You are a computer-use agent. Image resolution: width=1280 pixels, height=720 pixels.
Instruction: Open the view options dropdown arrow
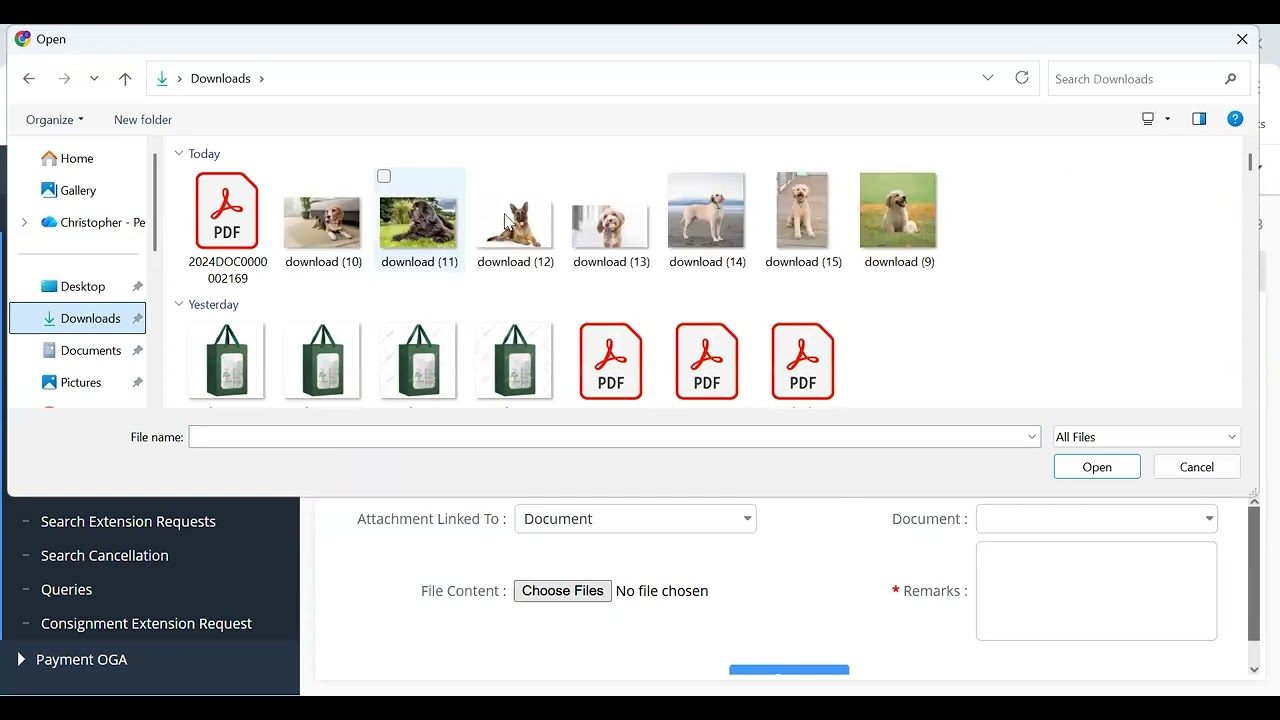coord(1168,119)
